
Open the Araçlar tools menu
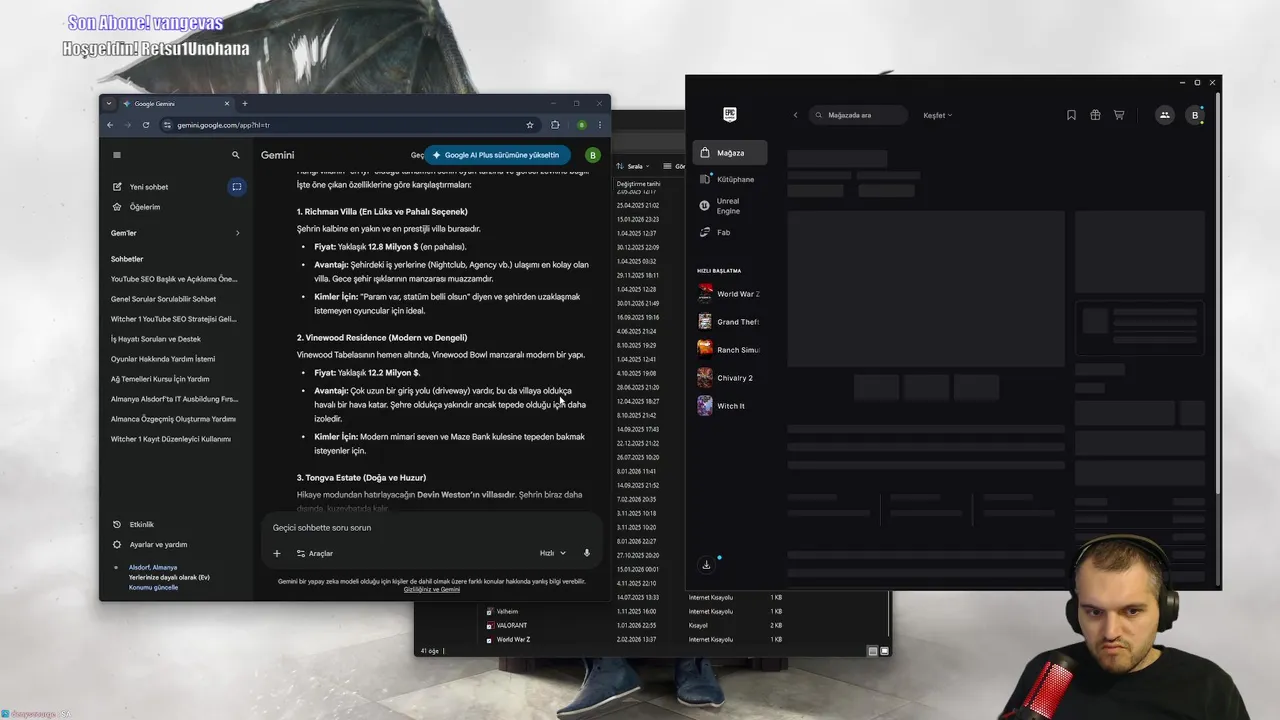point(314,553)
